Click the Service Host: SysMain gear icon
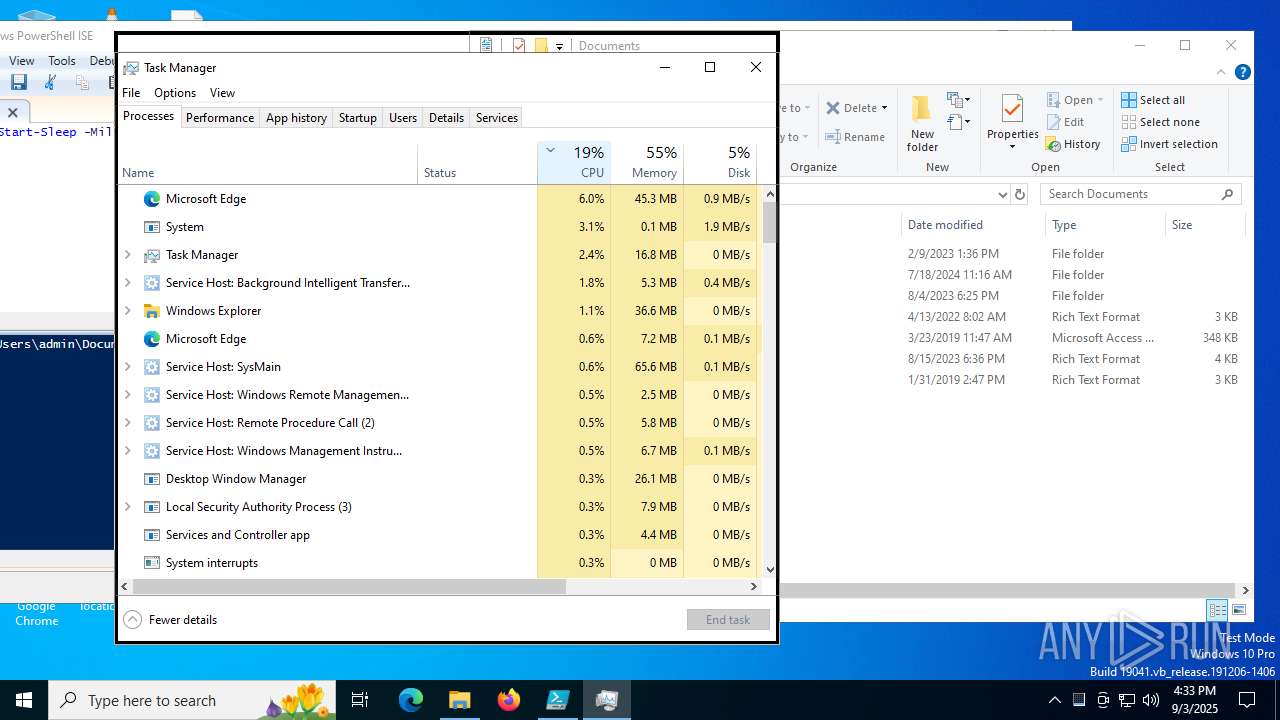Viewport: 1280px width, 720px height. pos(152,367)
